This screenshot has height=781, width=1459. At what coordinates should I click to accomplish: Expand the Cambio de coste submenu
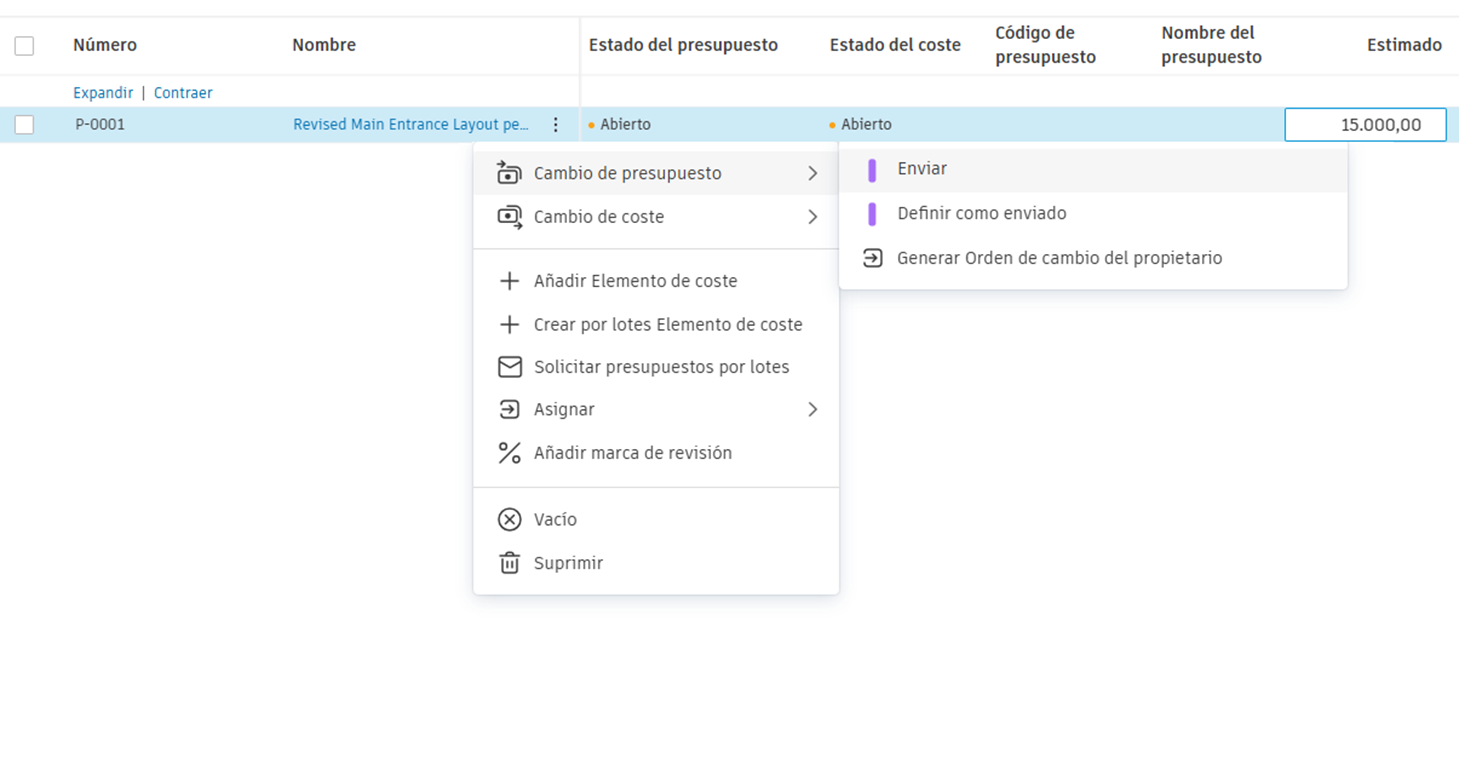pyautogui.click(x=813, y=216)
